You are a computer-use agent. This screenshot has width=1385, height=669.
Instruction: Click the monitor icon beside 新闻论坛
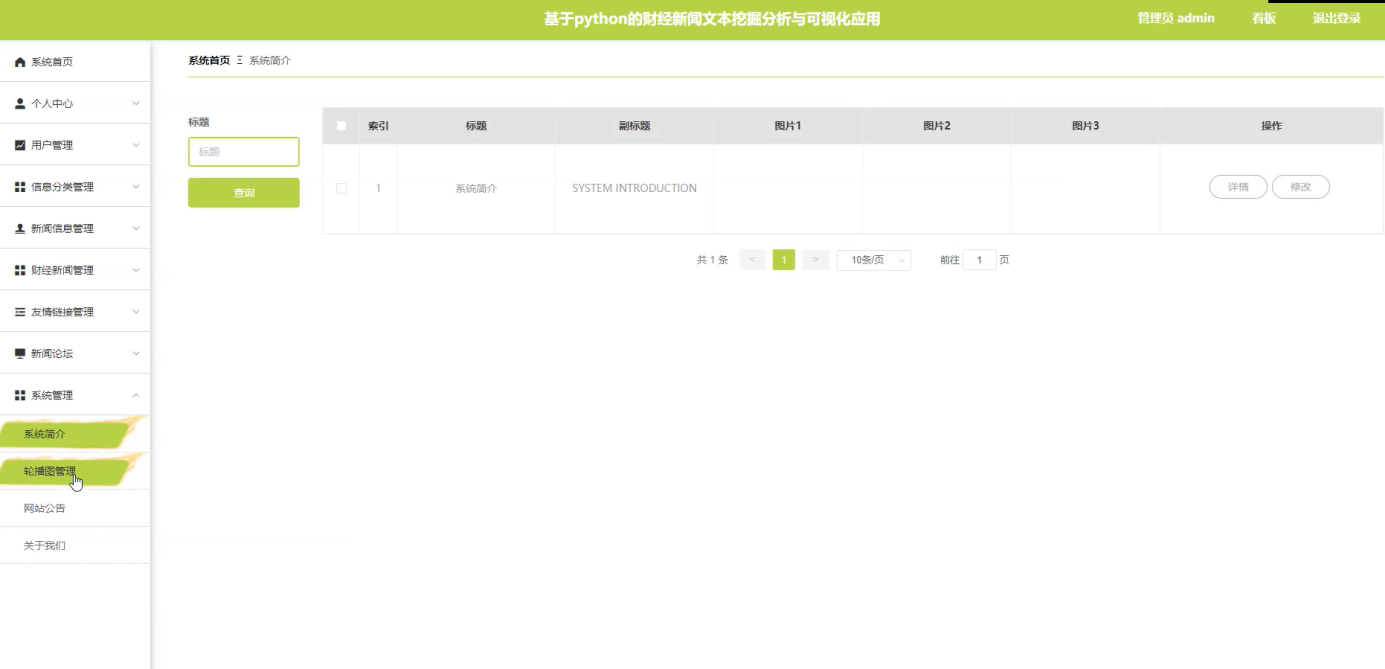click(20, 354)
